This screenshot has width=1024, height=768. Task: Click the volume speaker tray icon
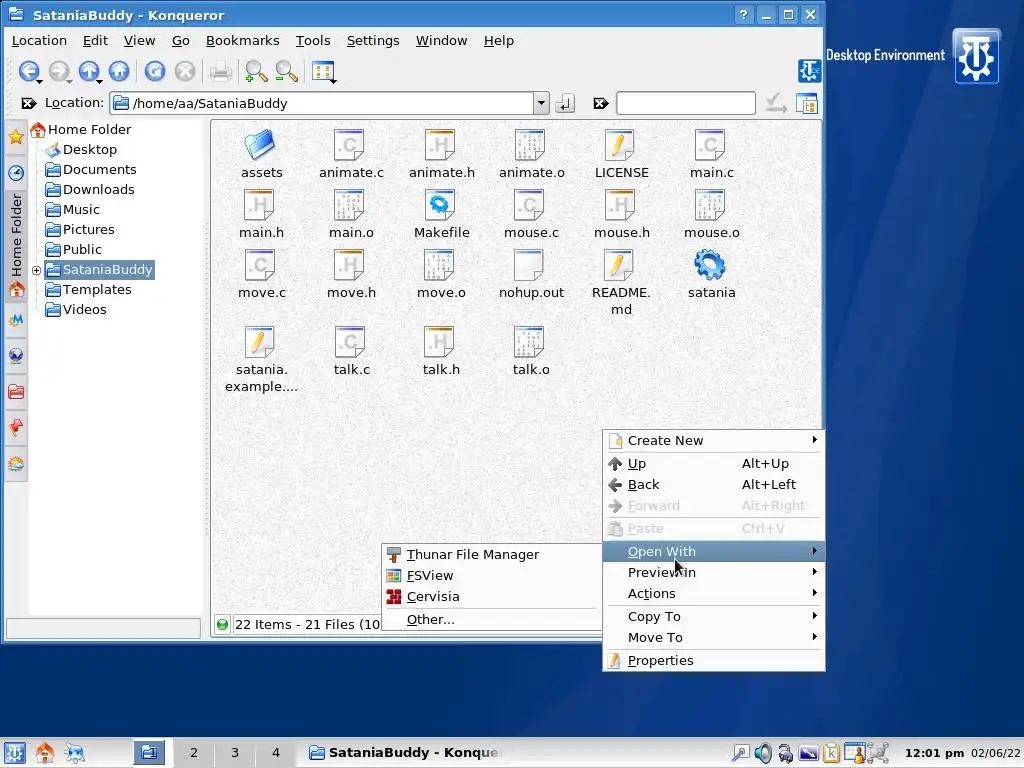(763, 753)
